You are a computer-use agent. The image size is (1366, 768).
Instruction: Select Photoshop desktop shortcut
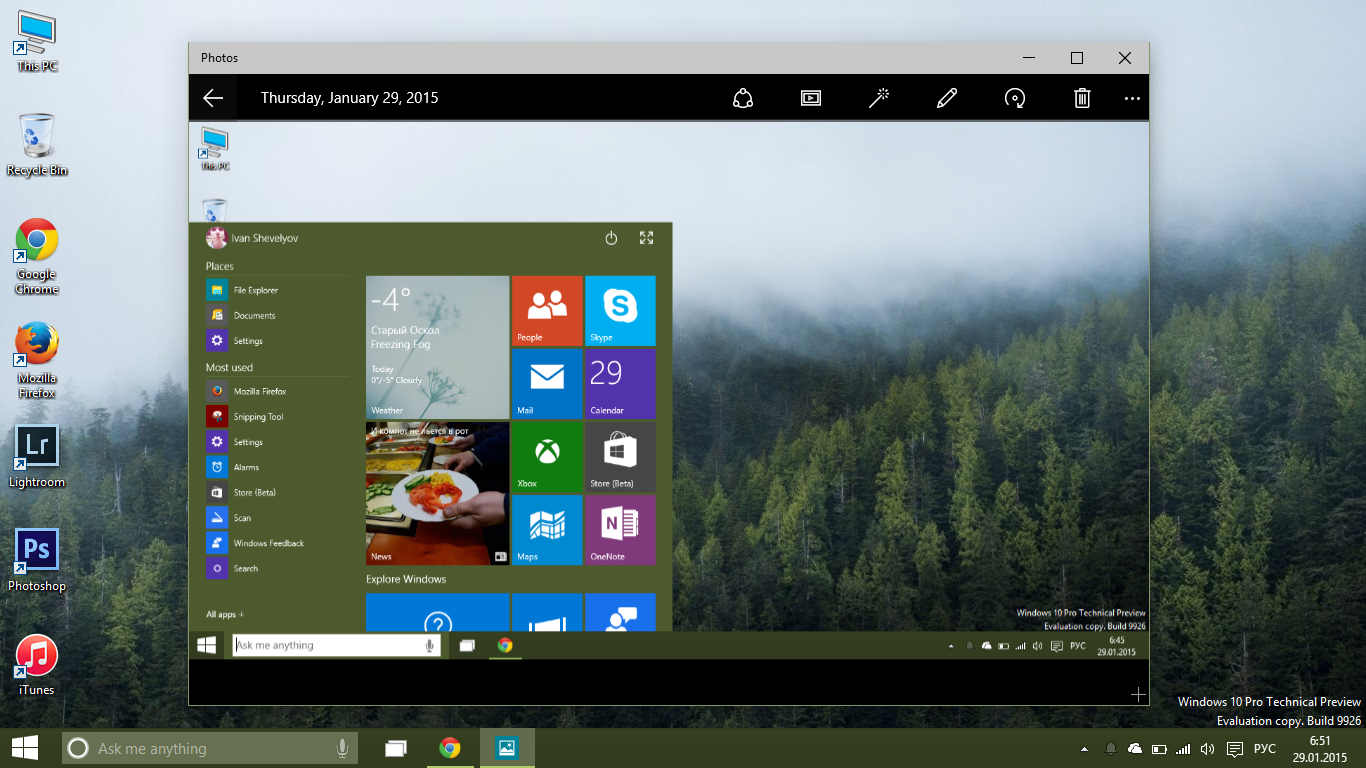pos(37,561)
